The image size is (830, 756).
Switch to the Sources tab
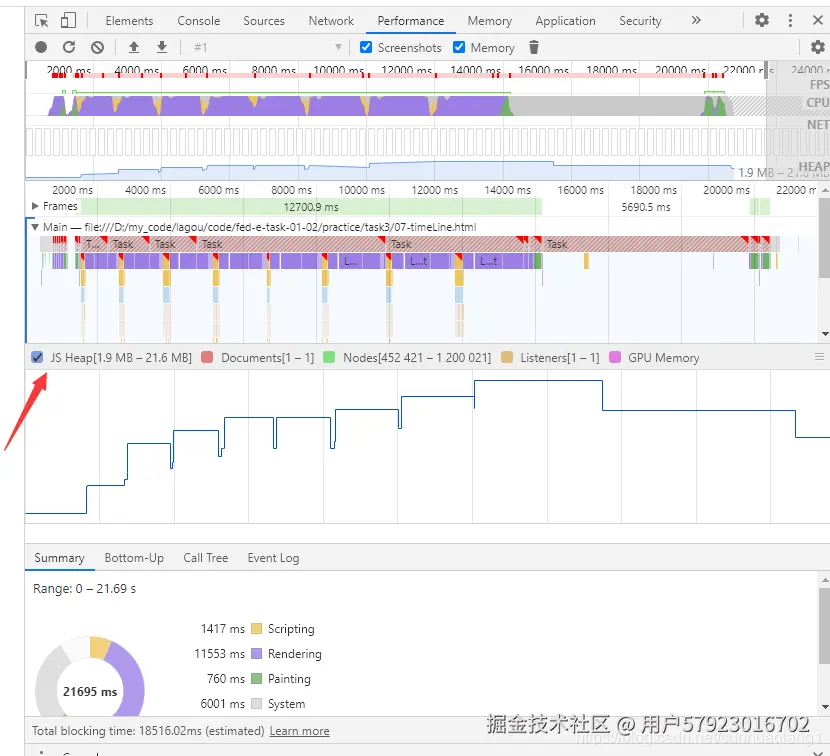point(264,21)
